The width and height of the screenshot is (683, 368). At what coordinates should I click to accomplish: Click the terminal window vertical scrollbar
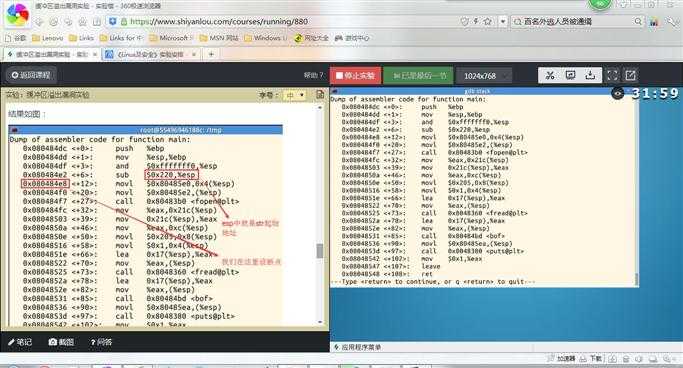(636, 279)
